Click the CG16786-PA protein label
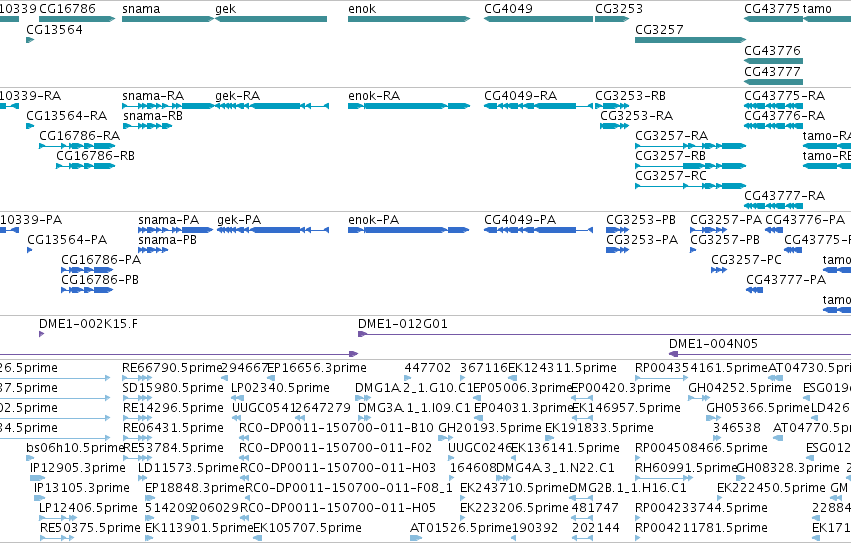851x543 pixels. tap(101, 260)
